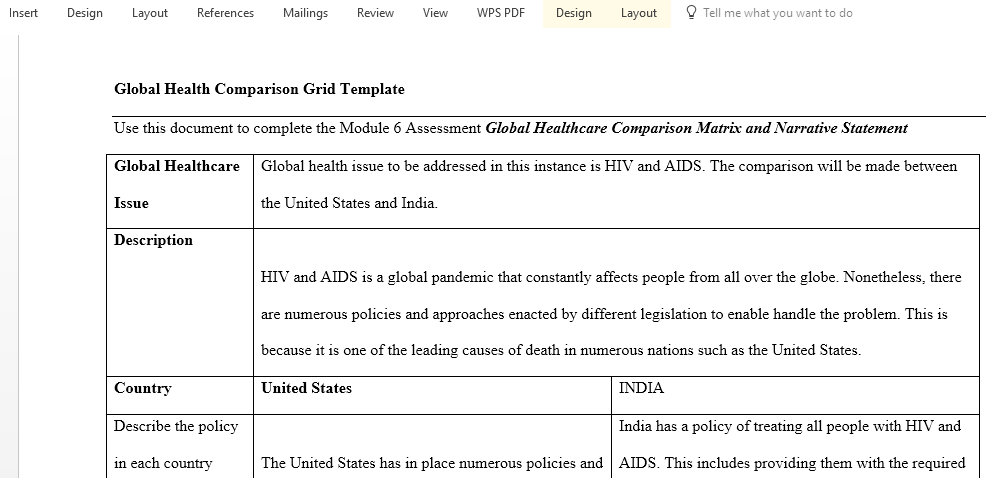Open the Table Tools Layout tab

point(638,13)
